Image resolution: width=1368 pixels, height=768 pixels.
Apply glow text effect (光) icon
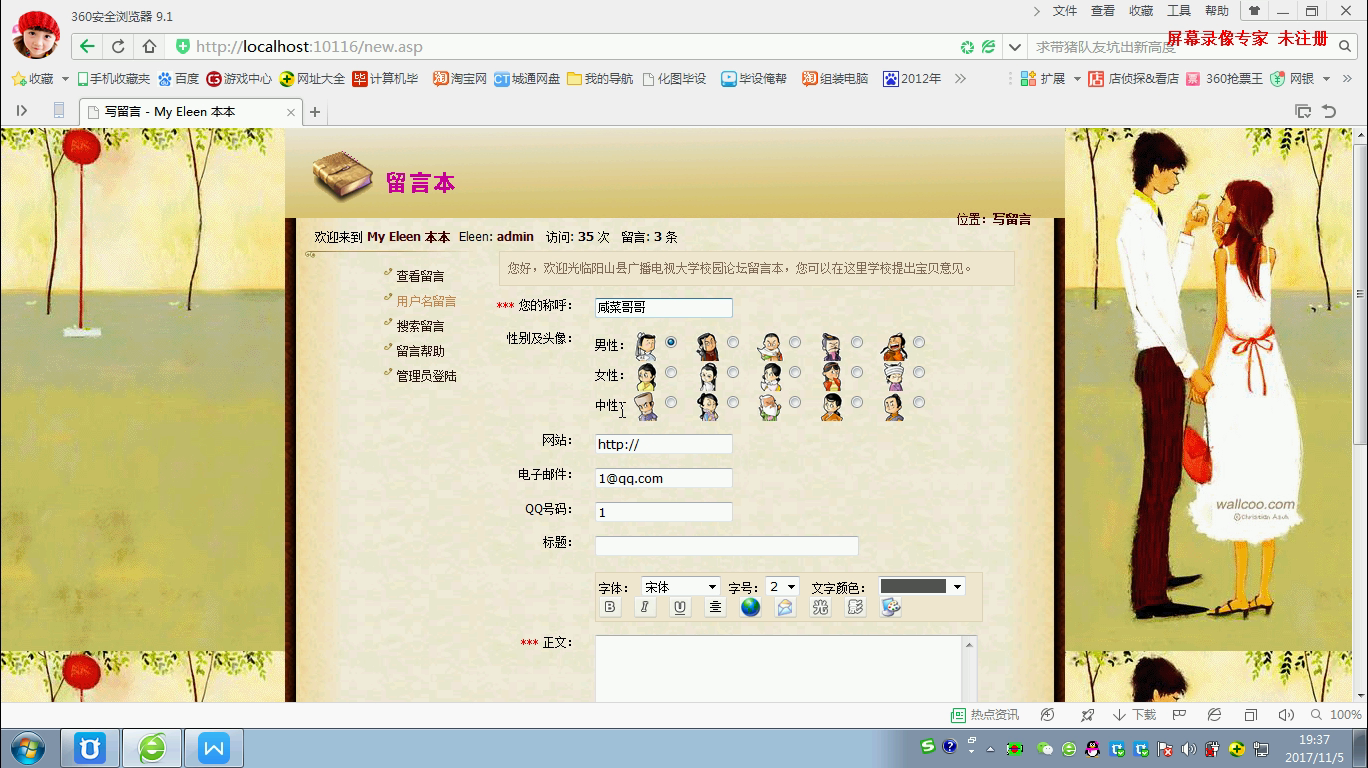tap(820, 607)
